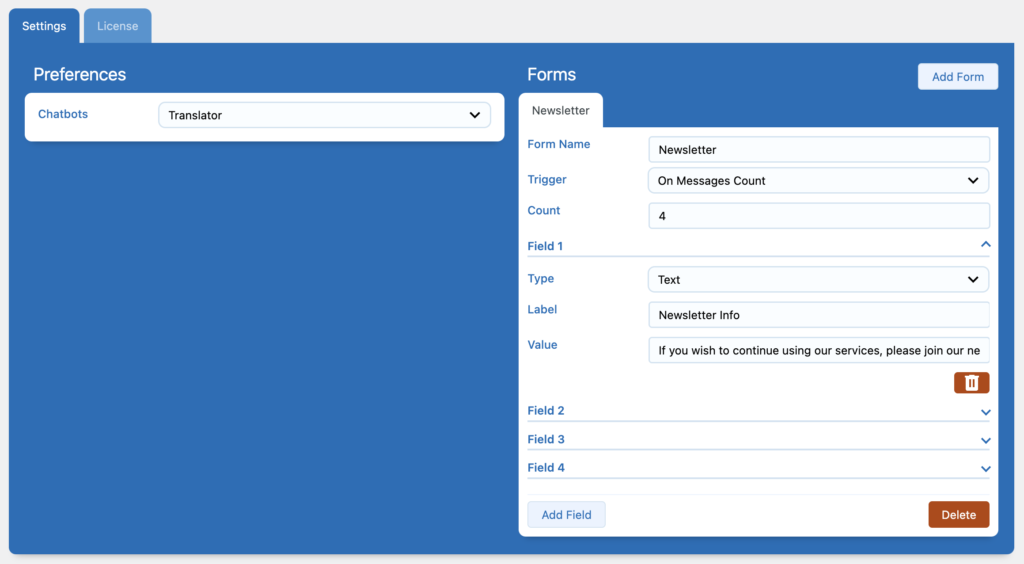1024x564 pixels.
Task: Open the field Type dropdown
Action: [818, 280]
